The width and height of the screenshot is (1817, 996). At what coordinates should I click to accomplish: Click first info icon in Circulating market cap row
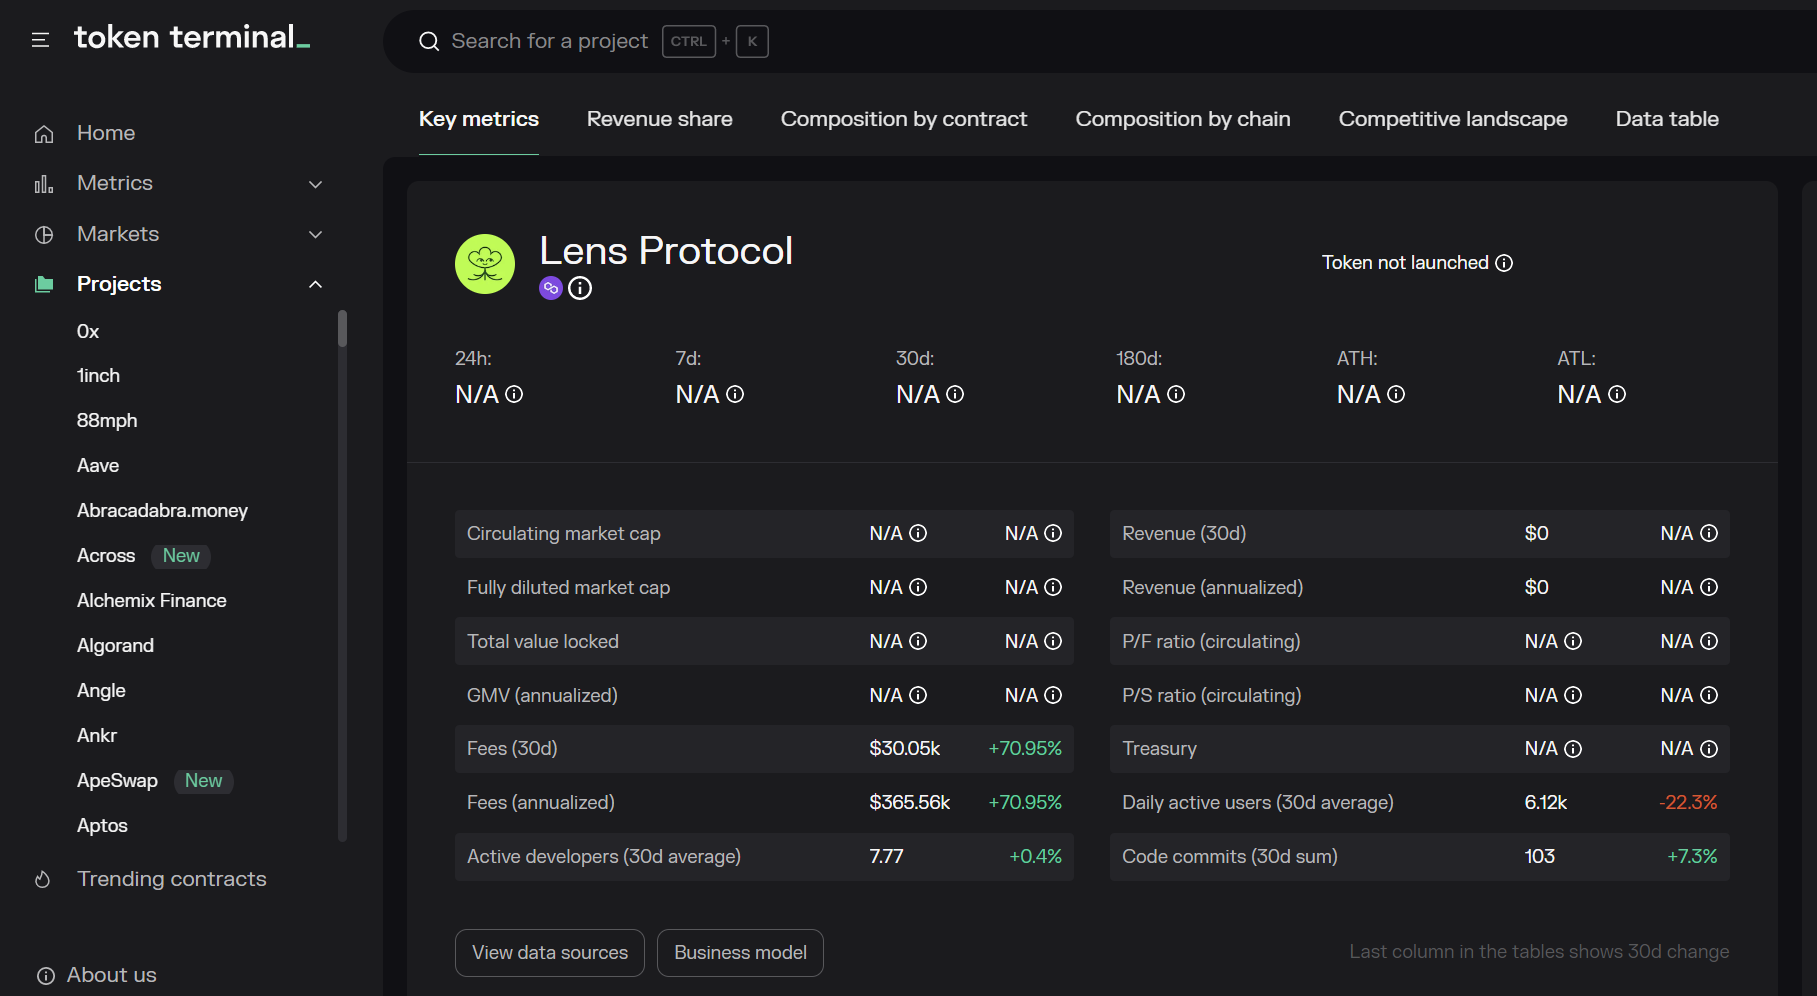(x=918, y=533)
